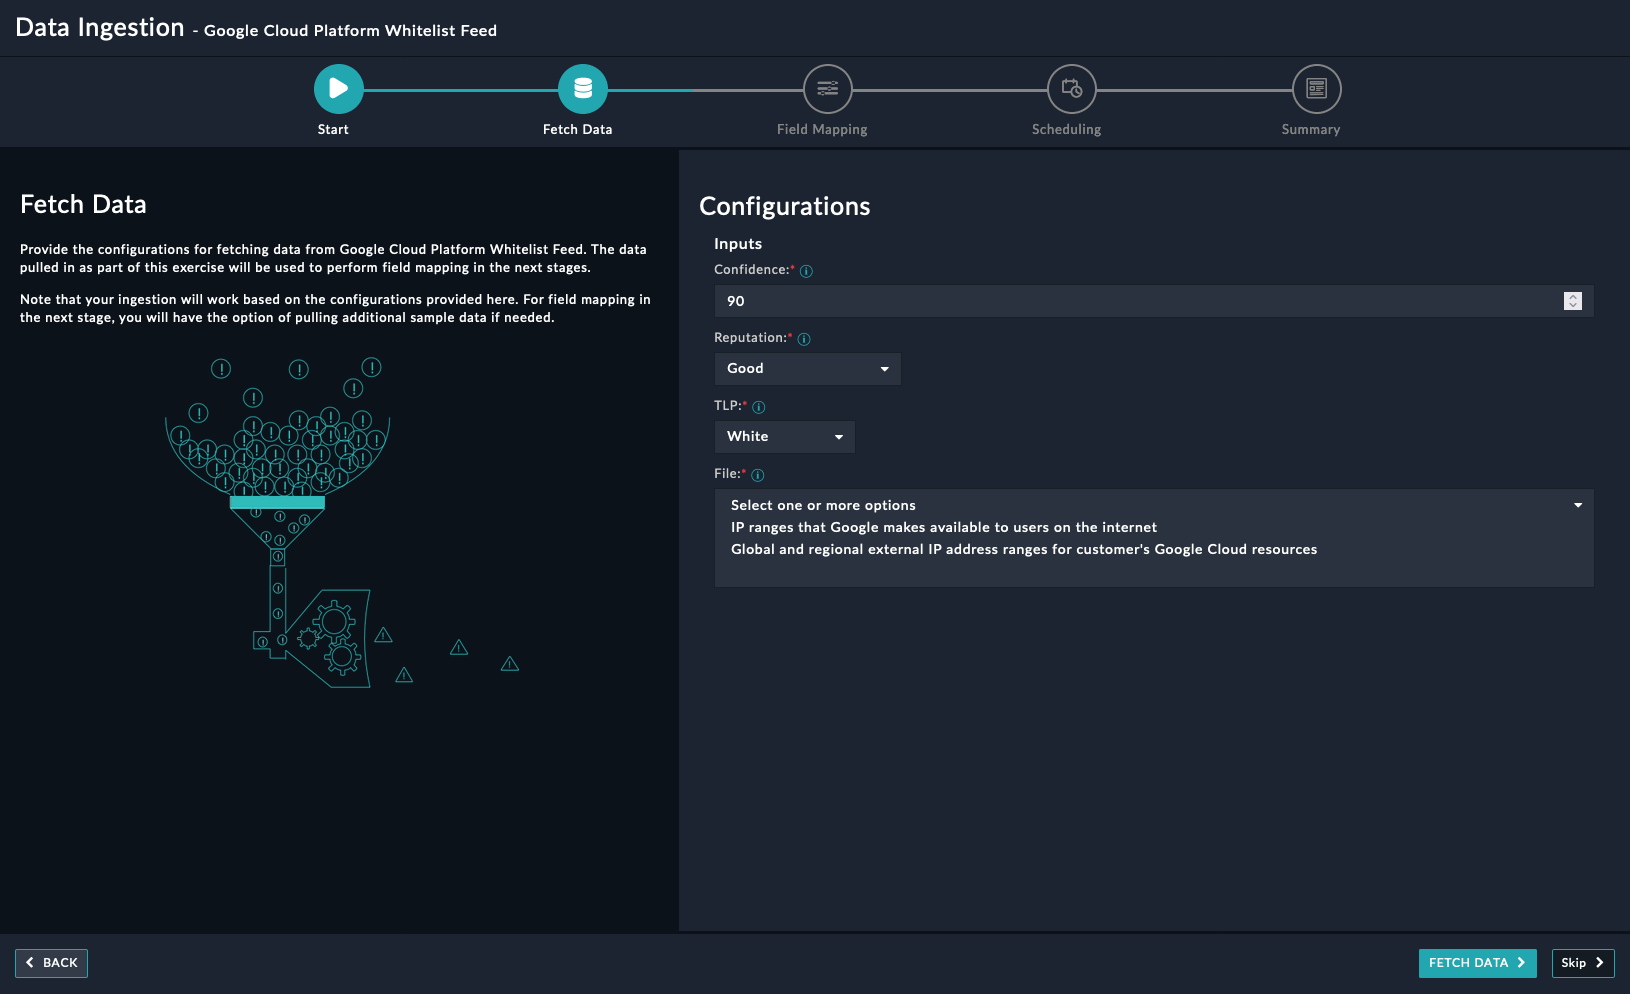Expand the File multi-select options arrow
Viewport: 1630px width, 994px height.
click(1577, 505)
